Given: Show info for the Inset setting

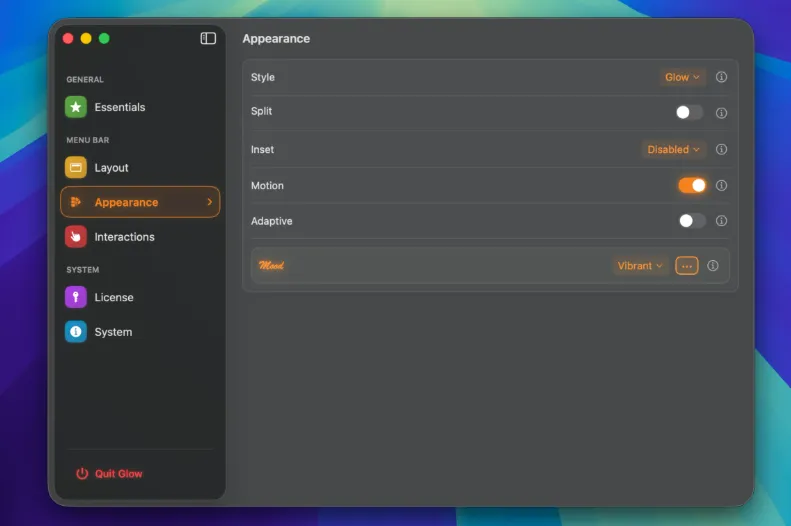Looking at the screenshot, I should coord(721,149).
